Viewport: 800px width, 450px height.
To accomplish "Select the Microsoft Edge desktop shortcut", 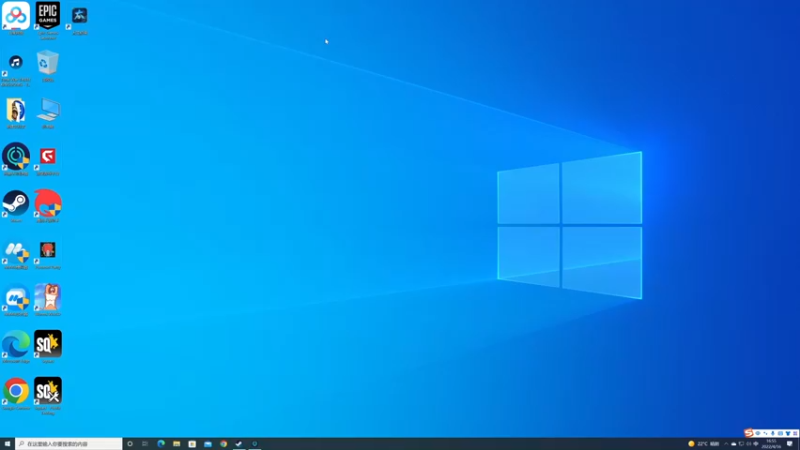I will [16, 347].
